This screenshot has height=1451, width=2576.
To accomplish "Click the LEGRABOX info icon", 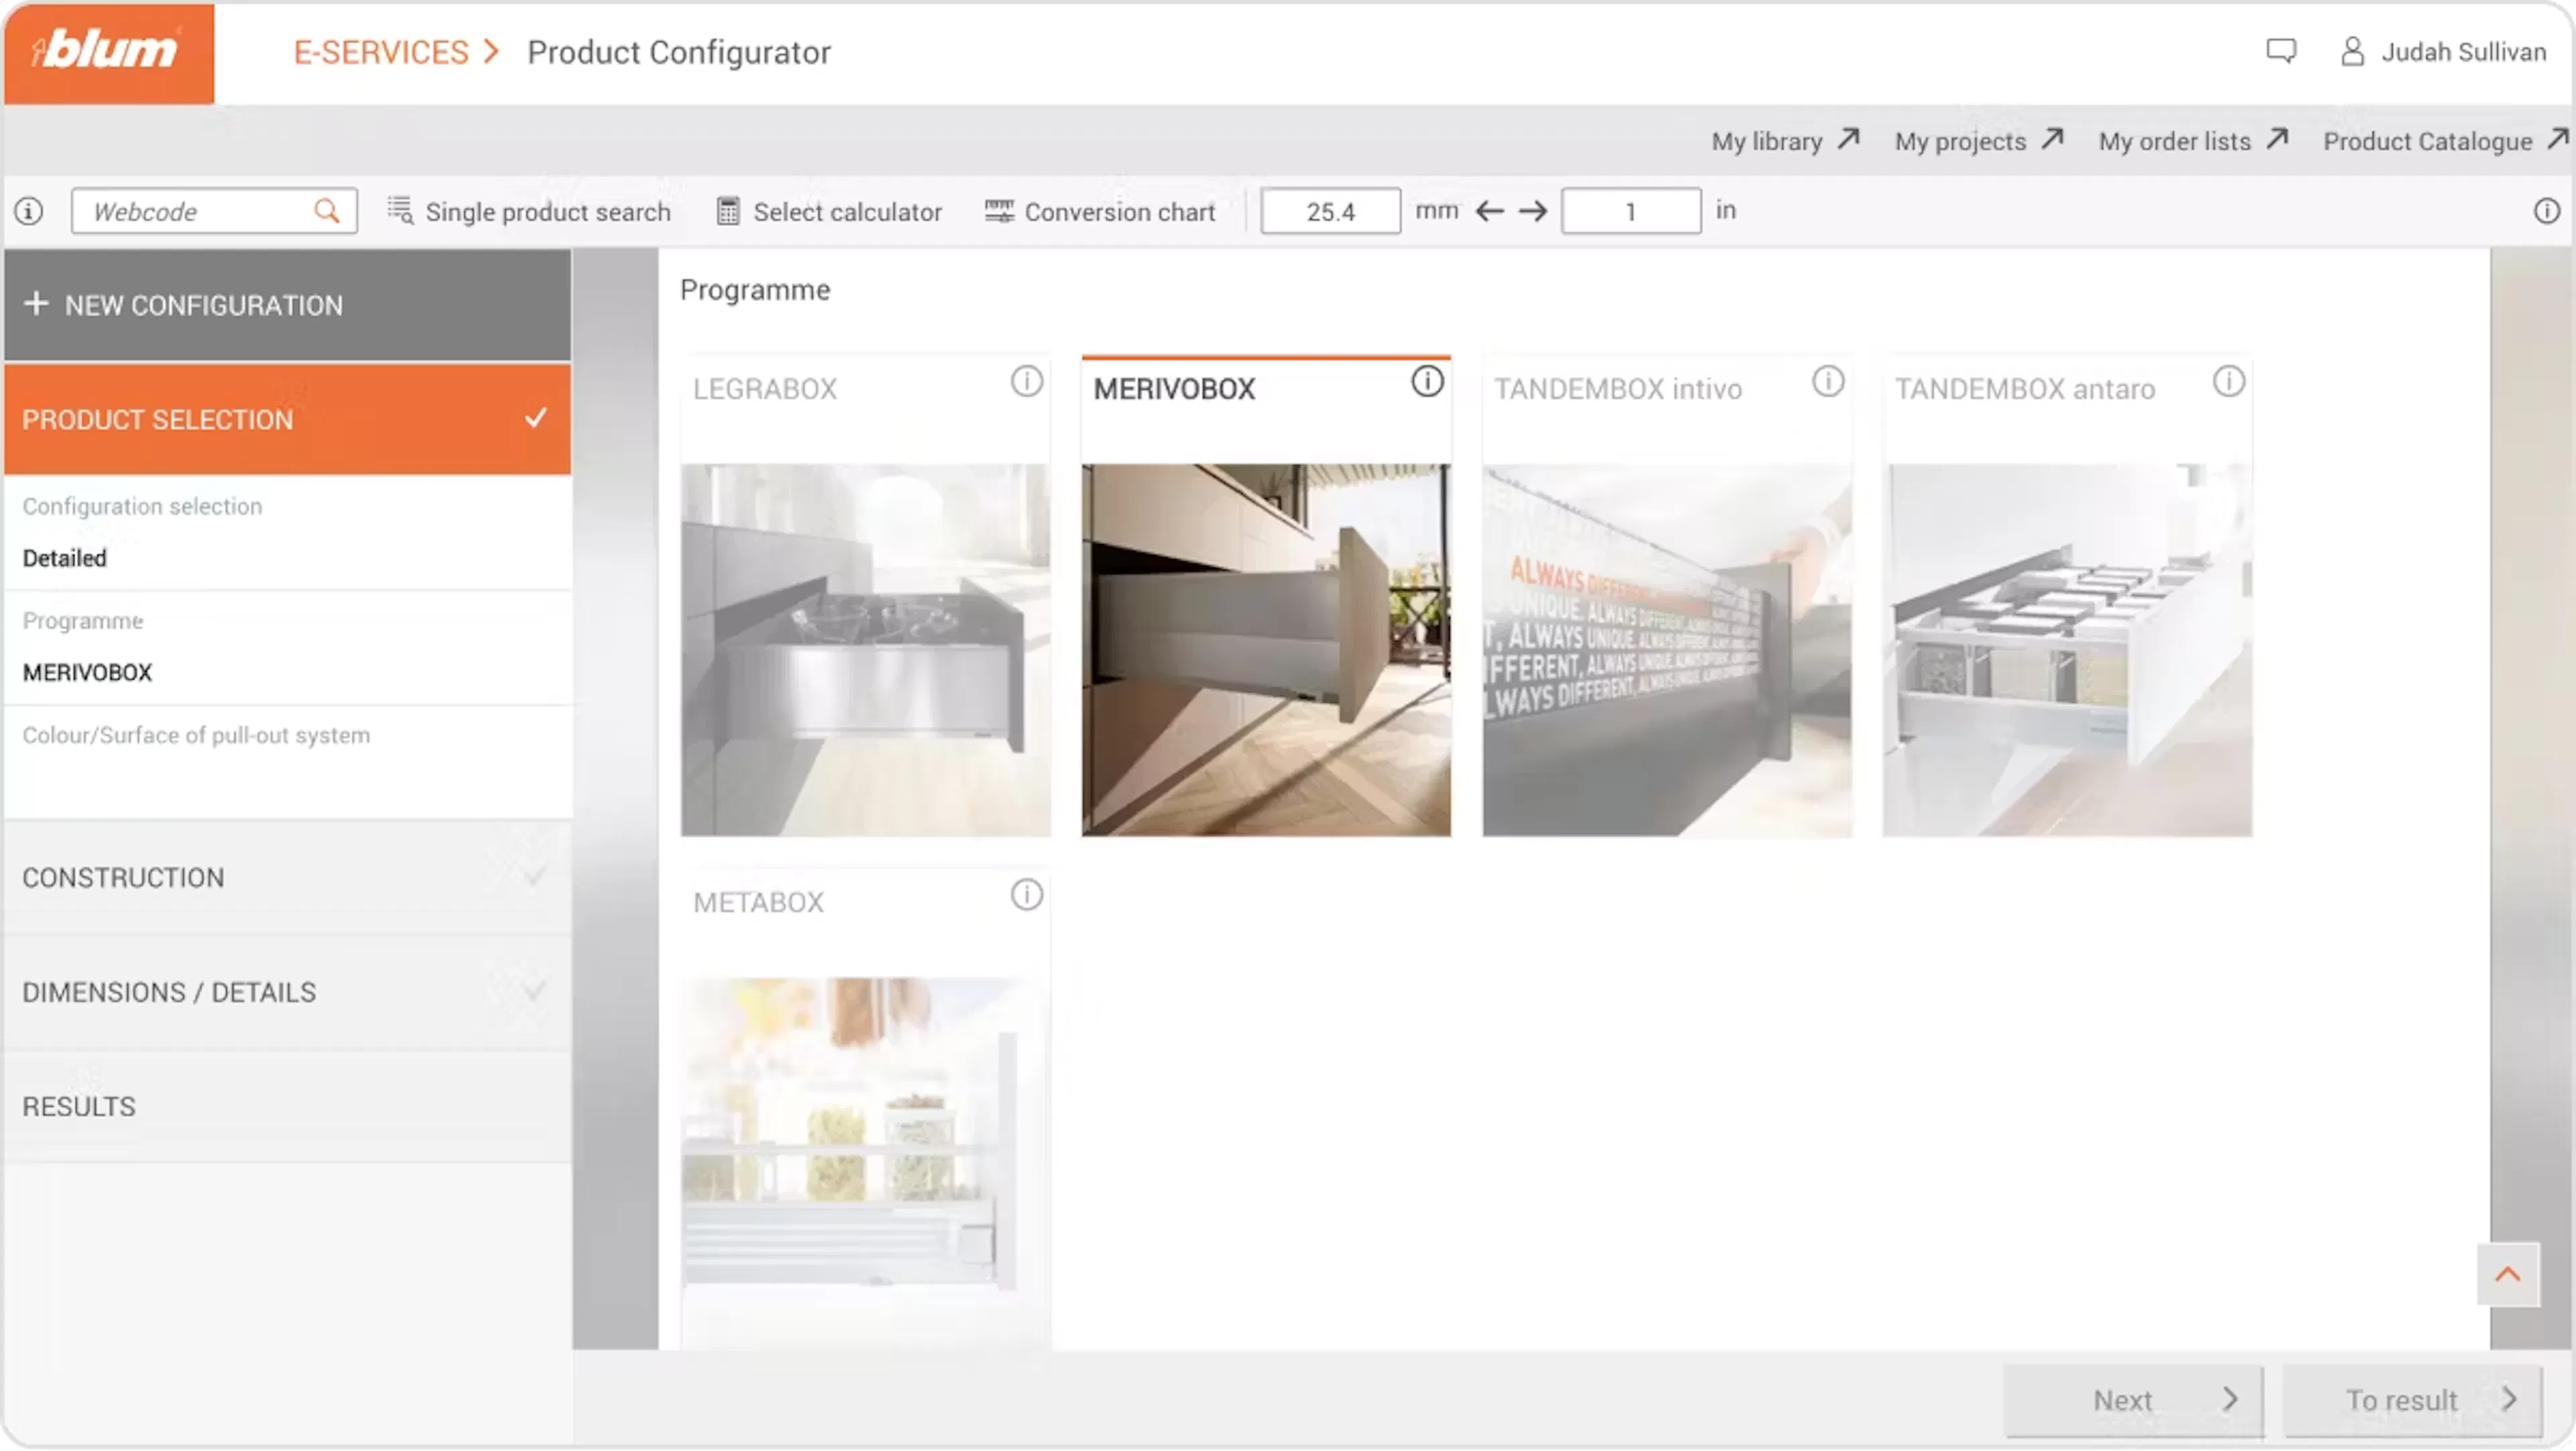I will pos(1026,381).
